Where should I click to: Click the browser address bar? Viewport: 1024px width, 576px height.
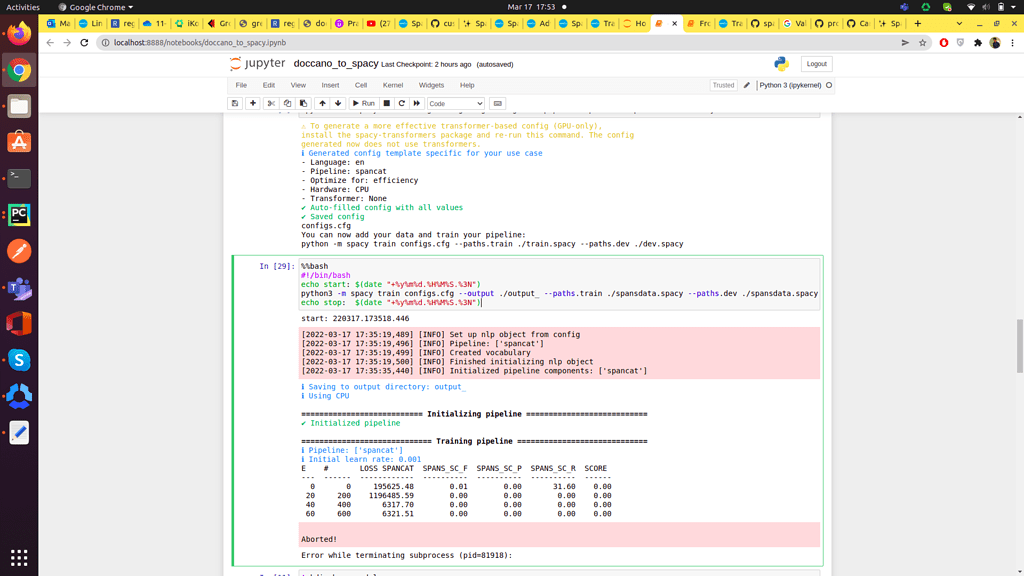tap(300, 42)
